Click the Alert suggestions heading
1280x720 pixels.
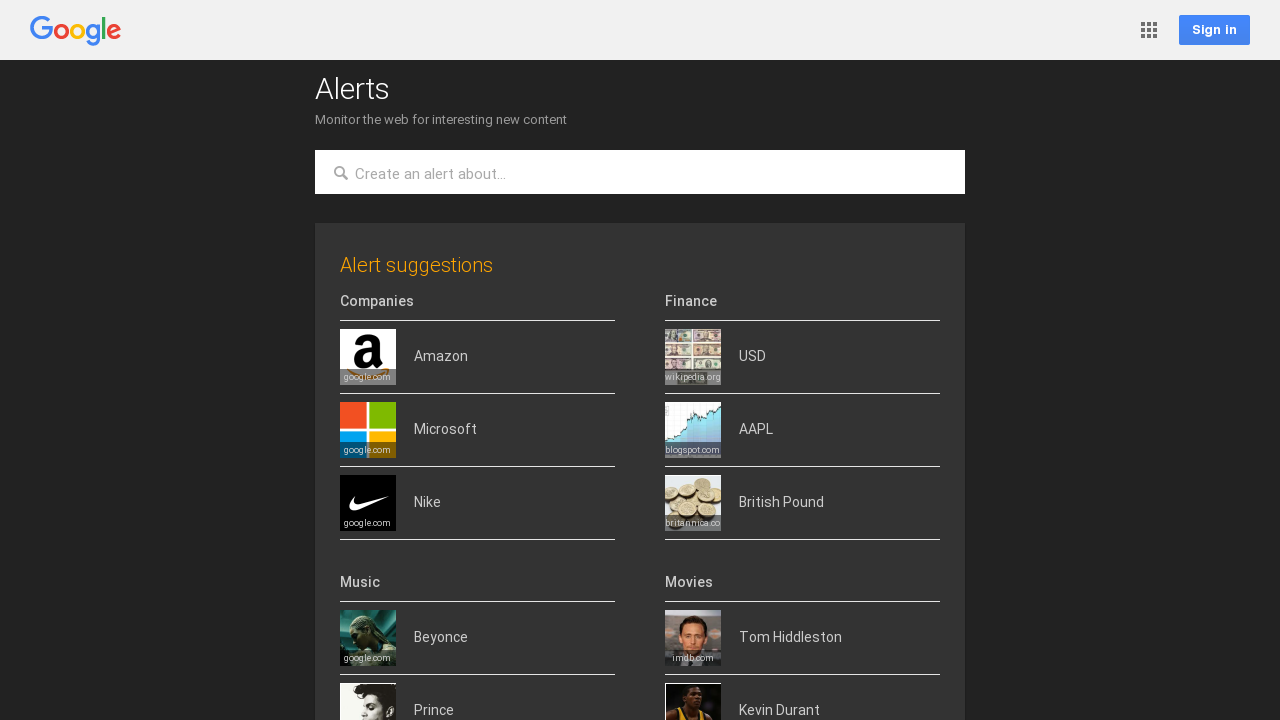point(416,265)
